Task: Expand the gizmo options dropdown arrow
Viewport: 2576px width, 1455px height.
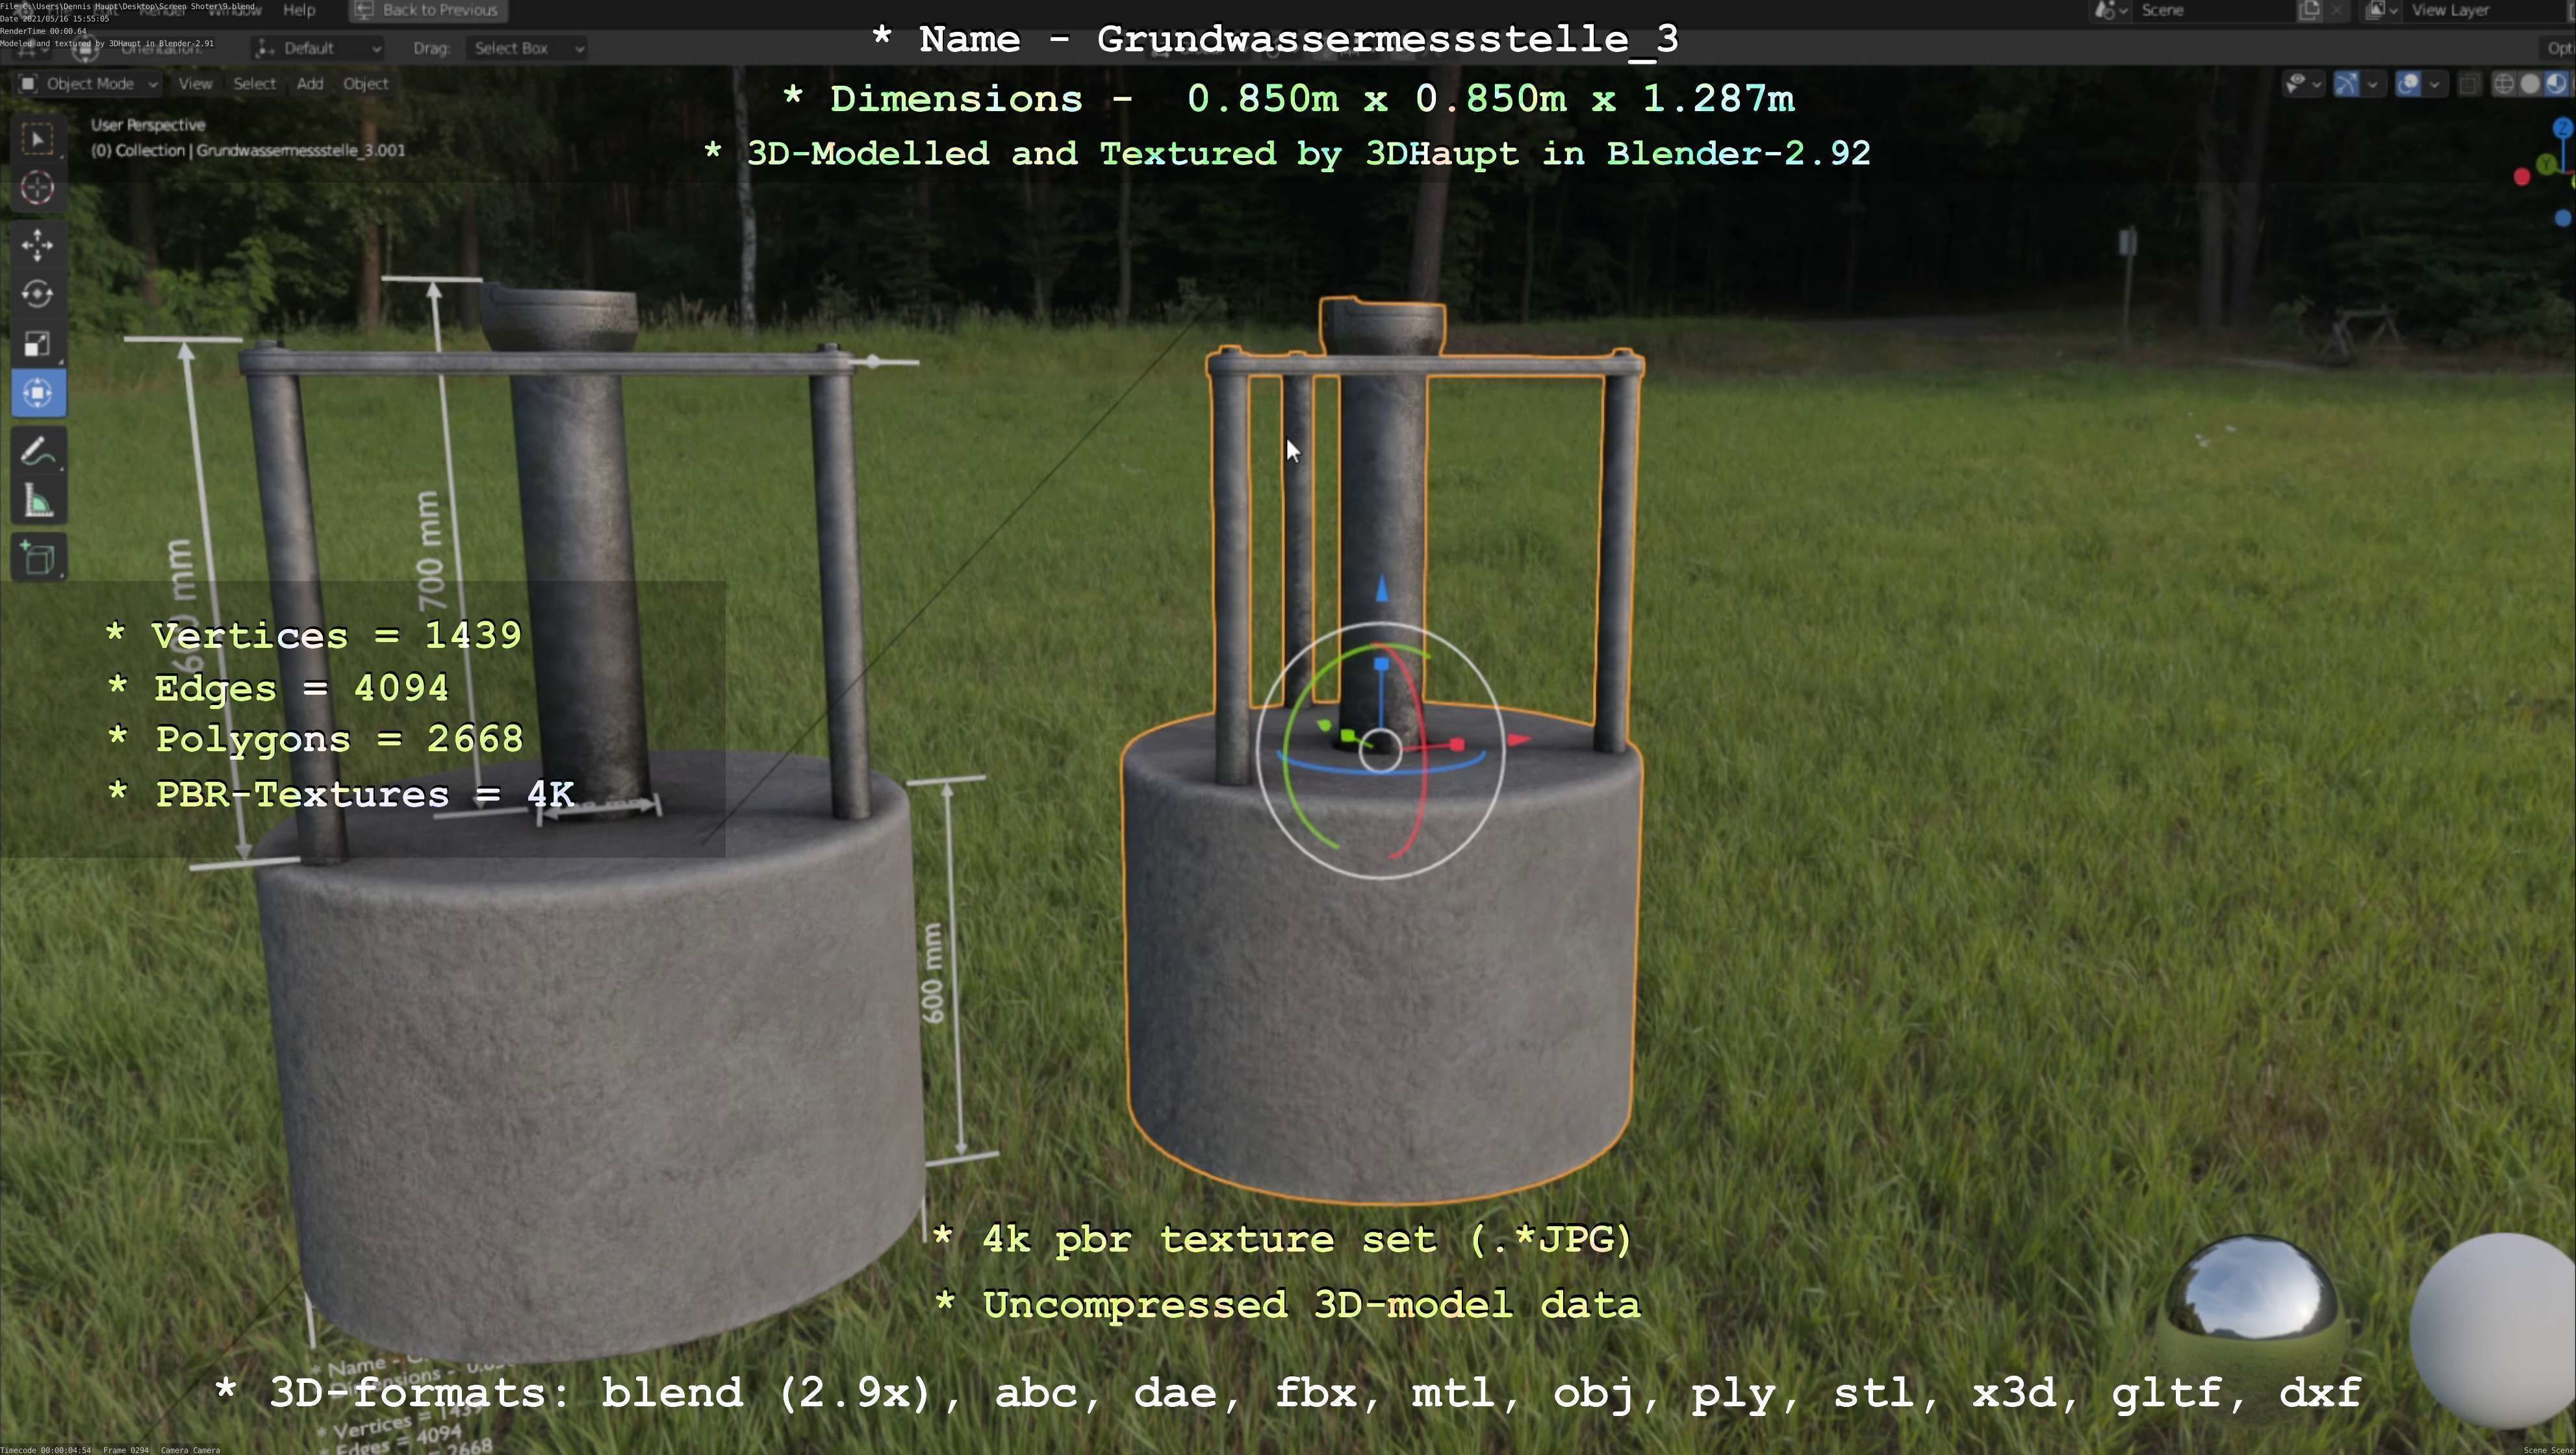Action: 2372,84
